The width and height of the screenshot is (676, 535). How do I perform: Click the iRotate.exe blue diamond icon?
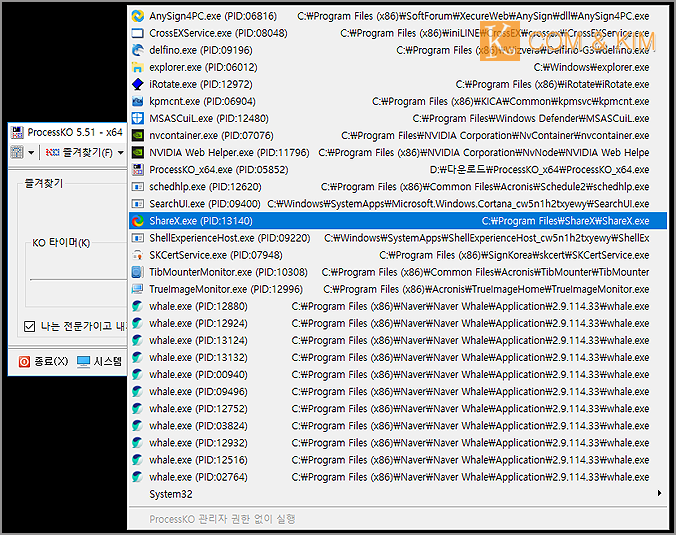click(138, 84)
